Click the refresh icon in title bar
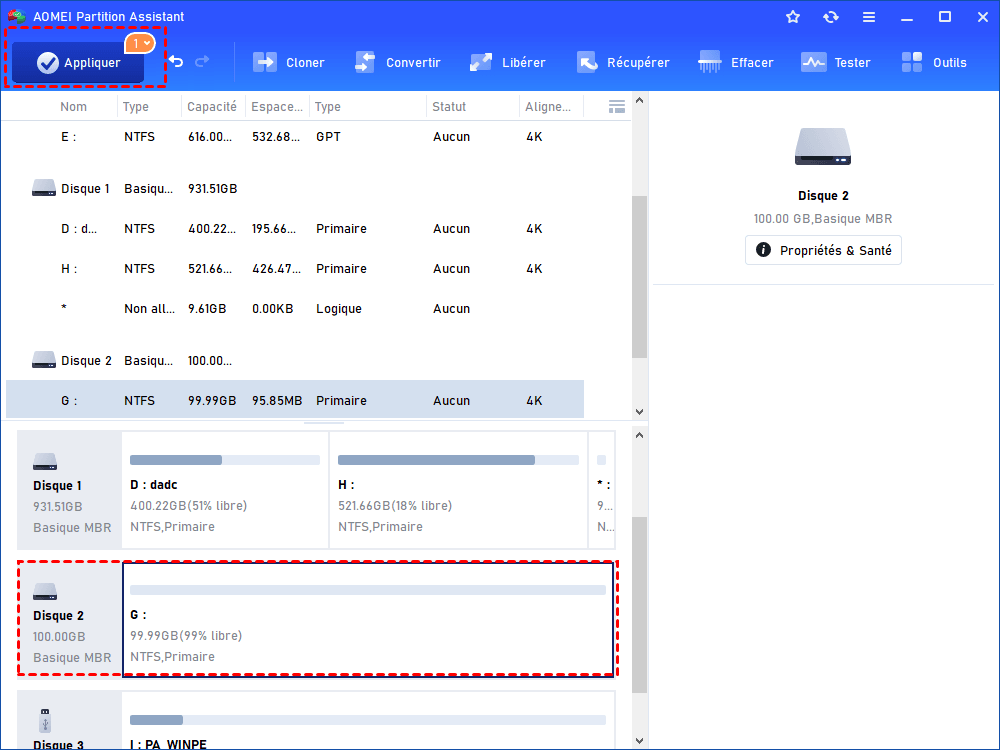The image size is (1000, 750). [x=830, y=17]
